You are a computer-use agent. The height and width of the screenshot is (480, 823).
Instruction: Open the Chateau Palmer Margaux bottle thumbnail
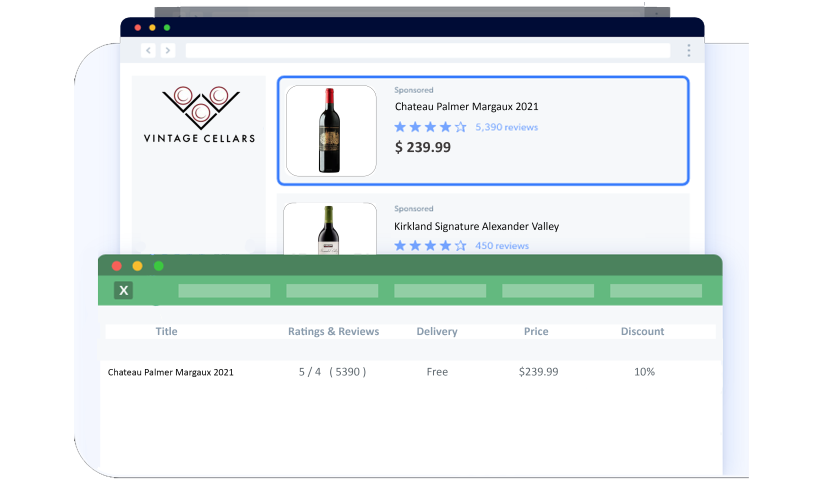point(331,131)
